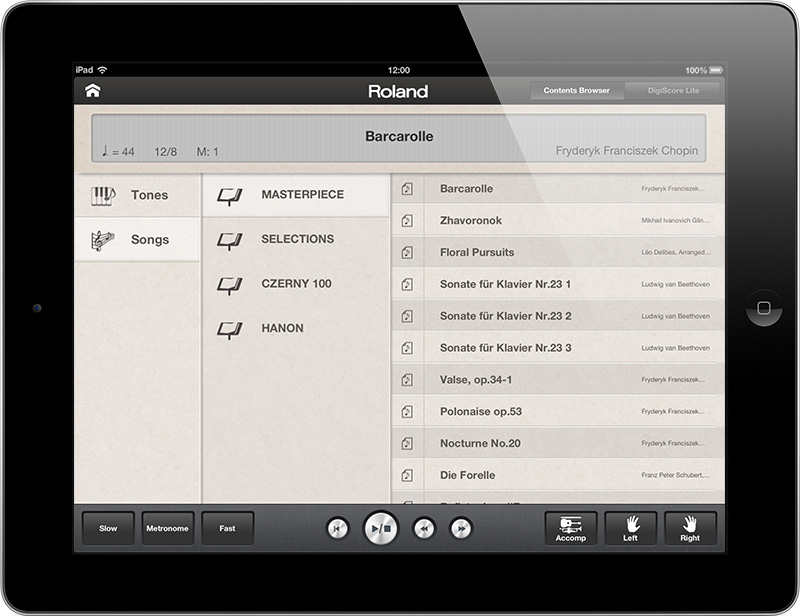Select the song "Die Forelle"
Viewport: 800px width, 616px height.
558,475
